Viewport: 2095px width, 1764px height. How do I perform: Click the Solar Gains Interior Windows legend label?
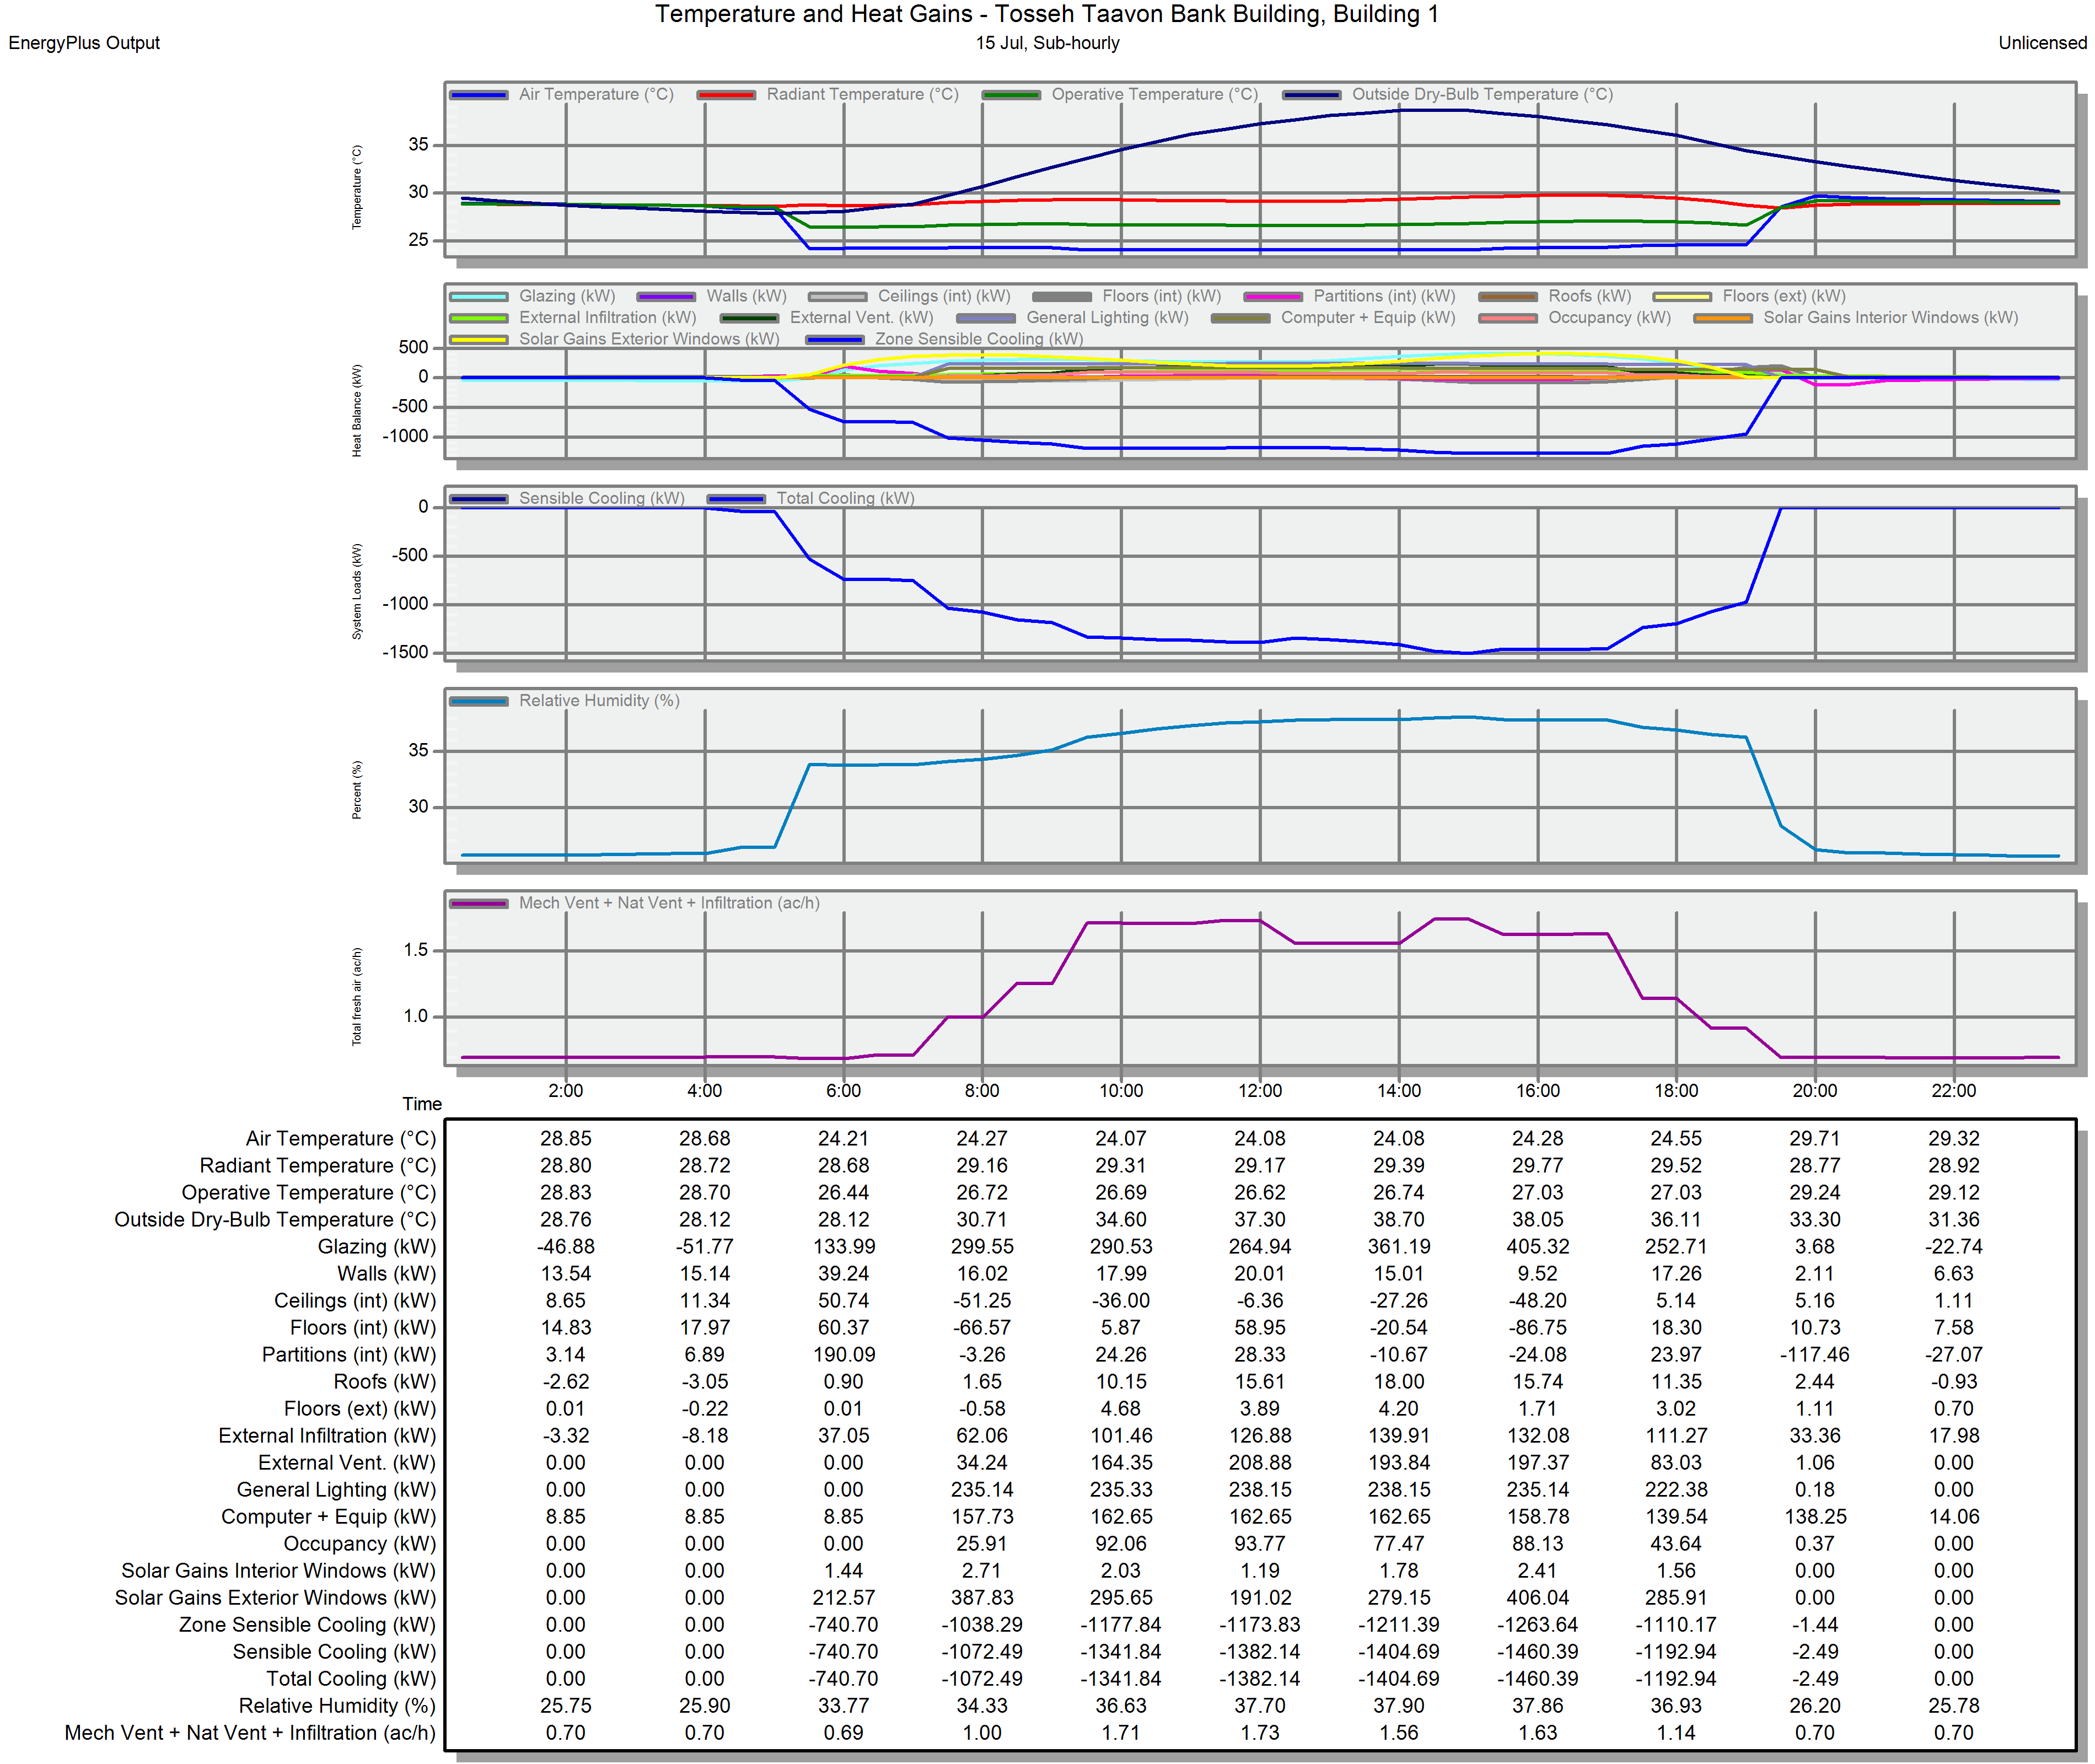click(1890, 317)
